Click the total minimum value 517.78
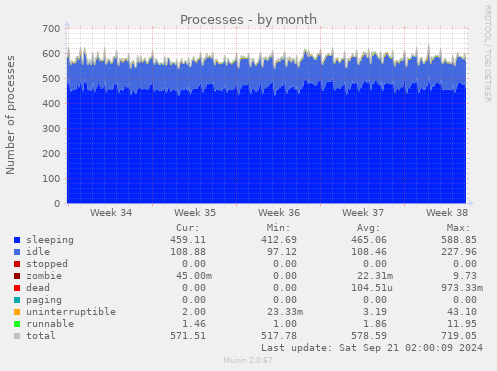 (x=279, y=336)
